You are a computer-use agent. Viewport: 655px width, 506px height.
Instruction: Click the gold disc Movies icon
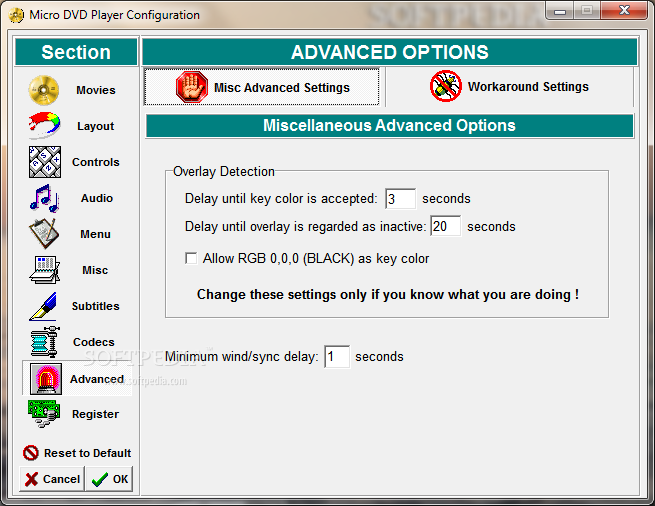[x=44, y=90]
